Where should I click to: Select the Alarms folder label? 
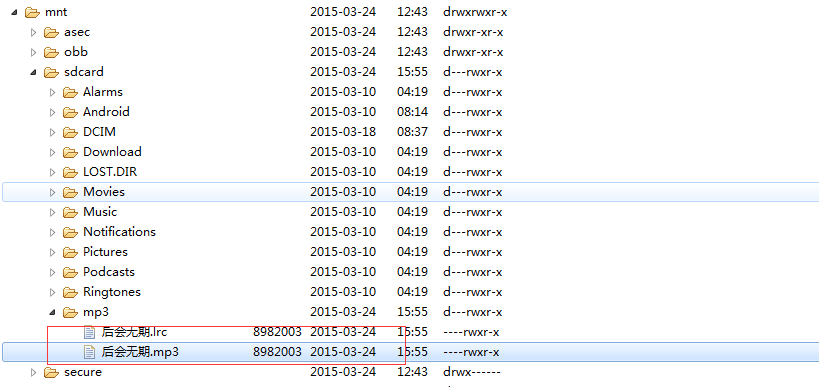103,92
